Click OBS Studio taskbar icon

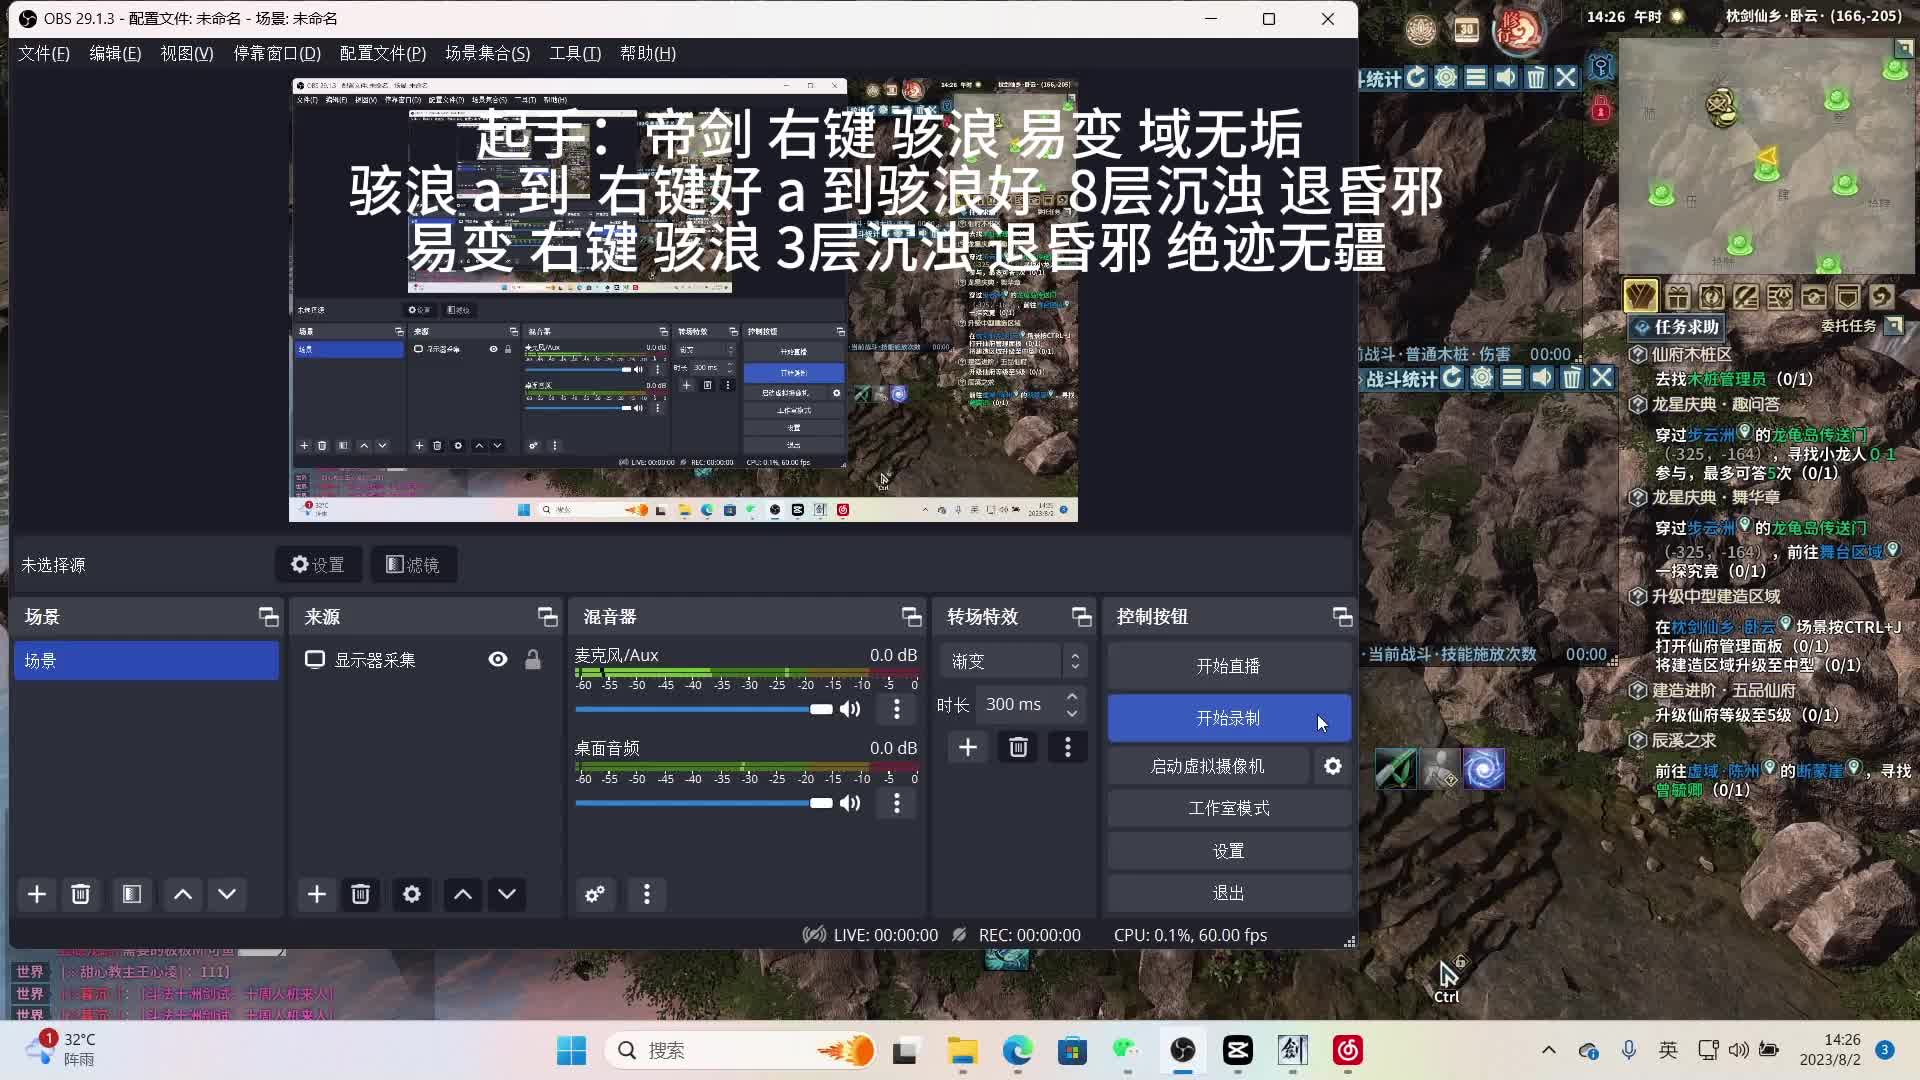pyautogui.click(x=1183, y=1050)
